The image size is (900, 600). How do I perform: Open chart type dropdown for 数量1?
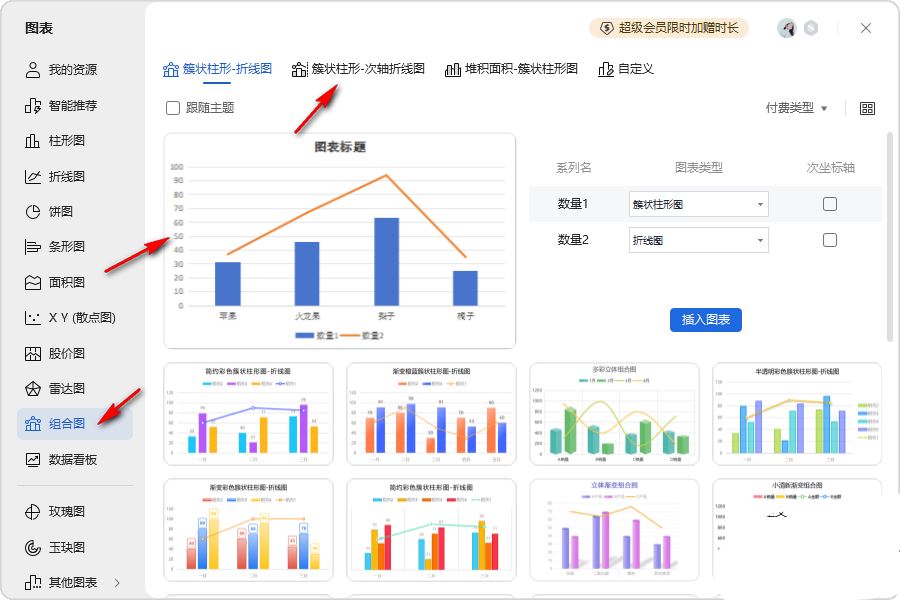[697, 204]
